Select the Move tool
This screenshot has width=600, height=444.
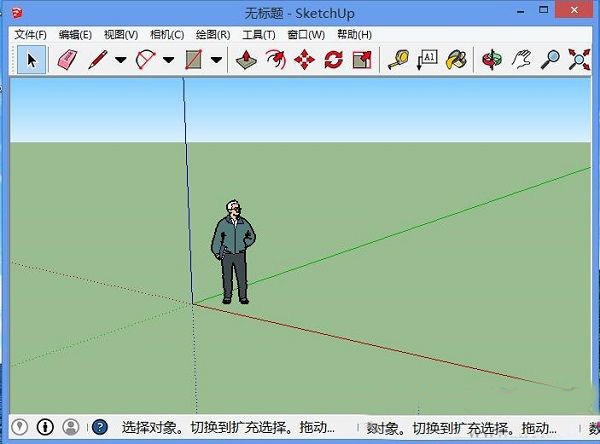(x=305, y=60)
